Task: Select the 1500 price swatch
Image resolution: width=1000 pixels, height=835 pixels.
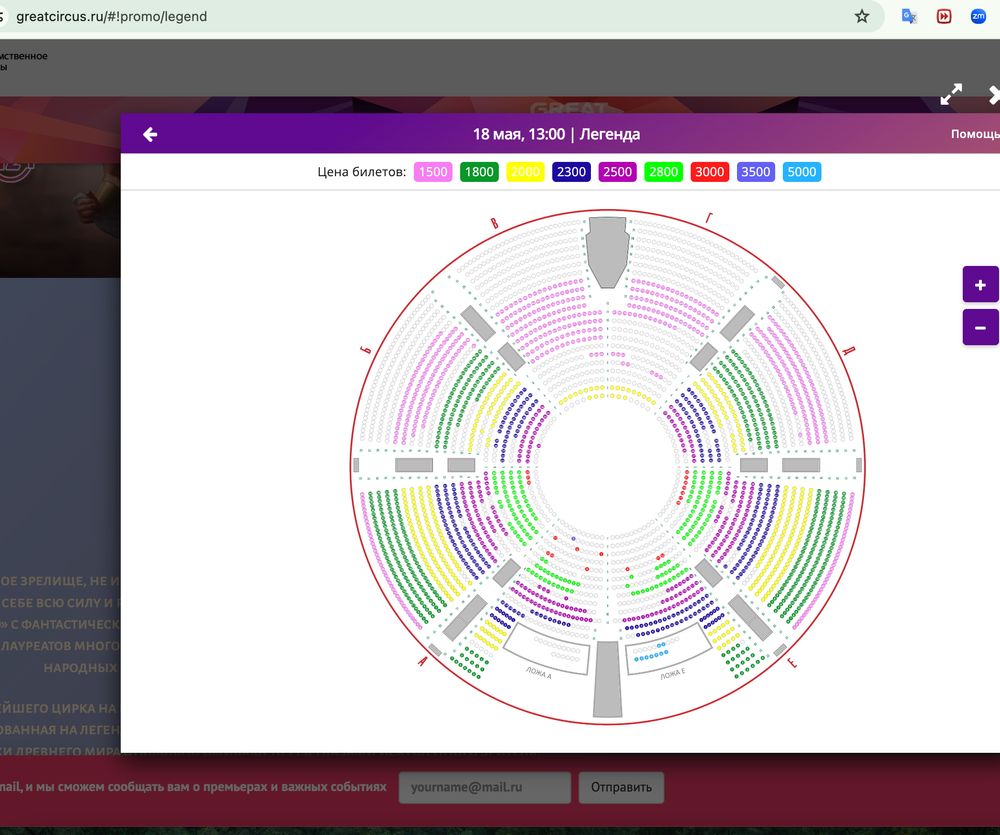Action: pos(433,172)
